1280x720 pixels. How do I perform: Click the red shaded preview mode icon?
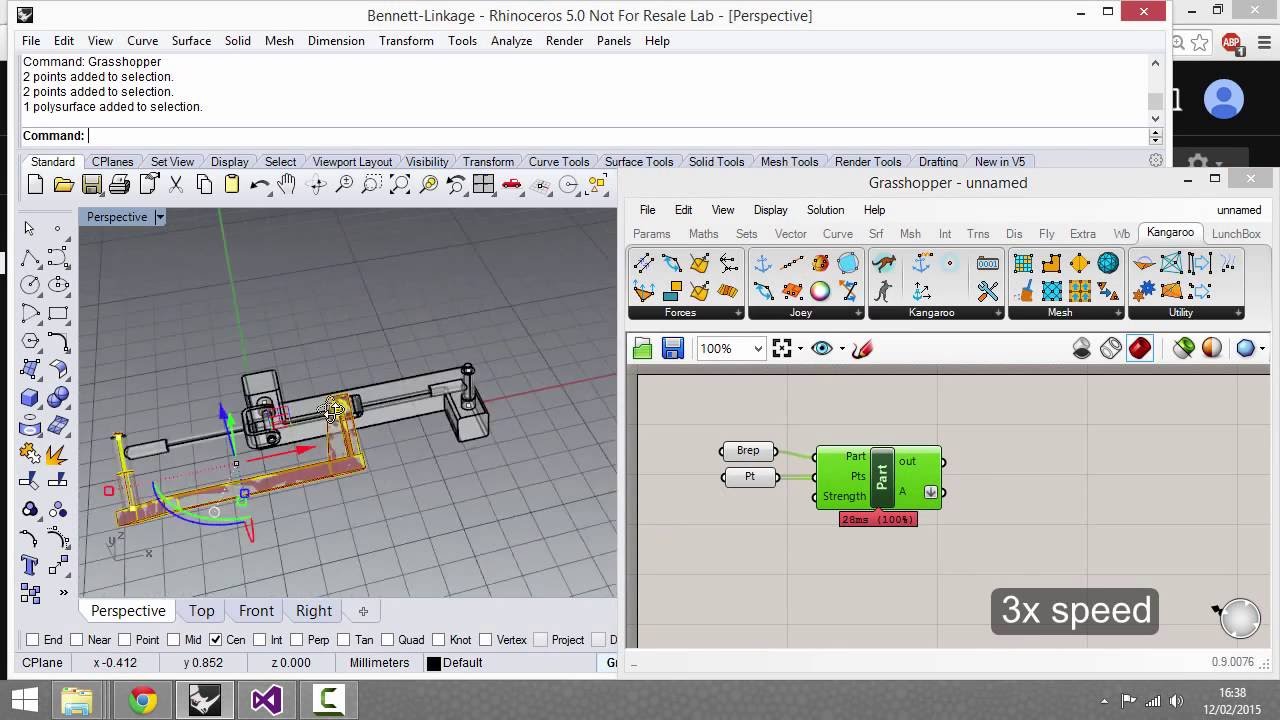(1140, 348)
